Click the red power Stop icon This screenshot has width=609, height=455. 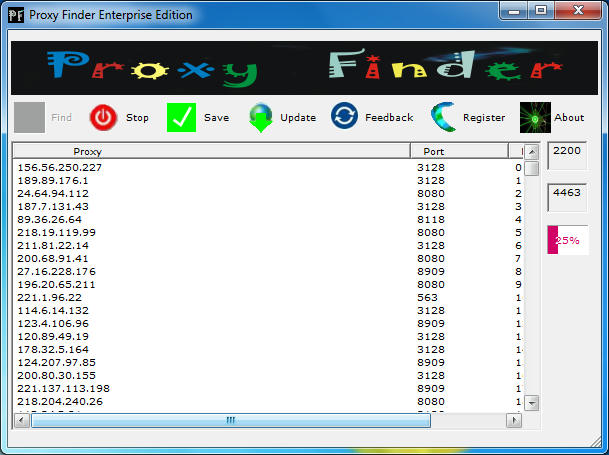click(103, 117)
